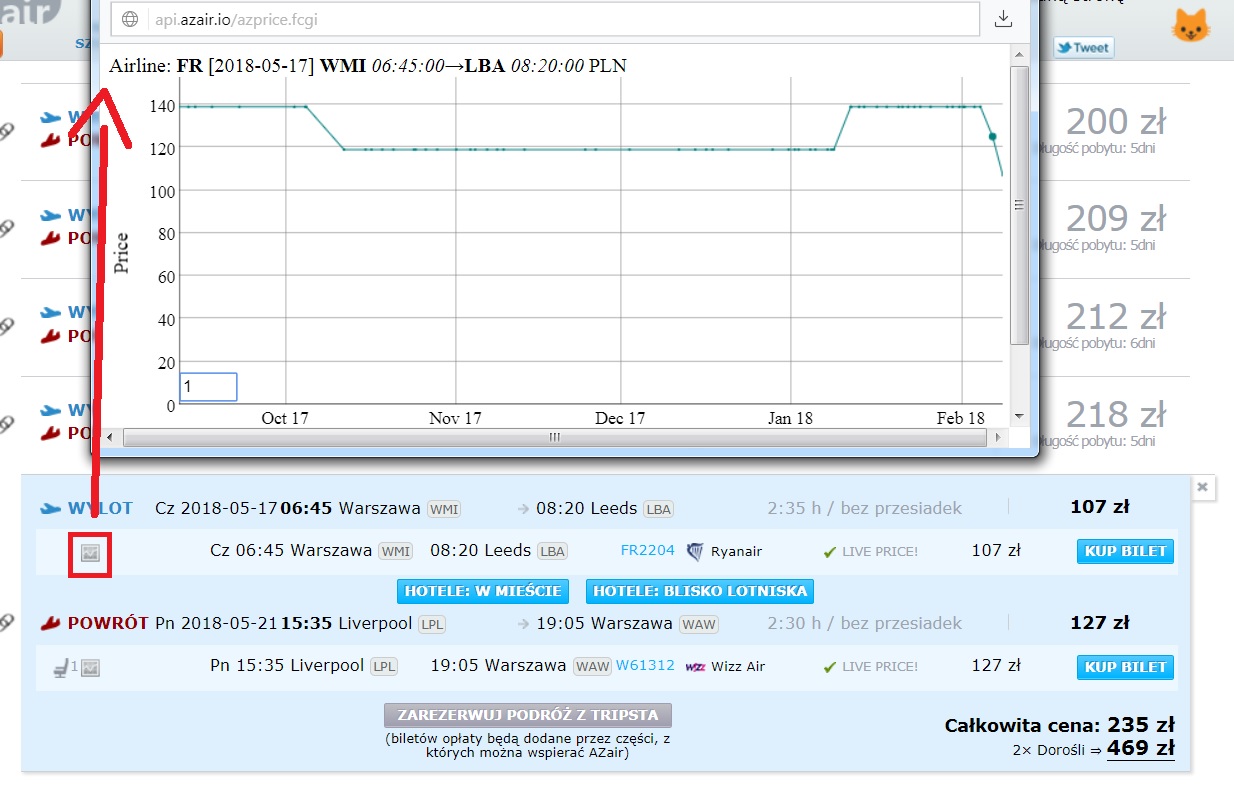The height and width of the screenshot is (787, 1234).
Task: Click the download icon beside the popup address bar
Action: (x=1004, y=19)
